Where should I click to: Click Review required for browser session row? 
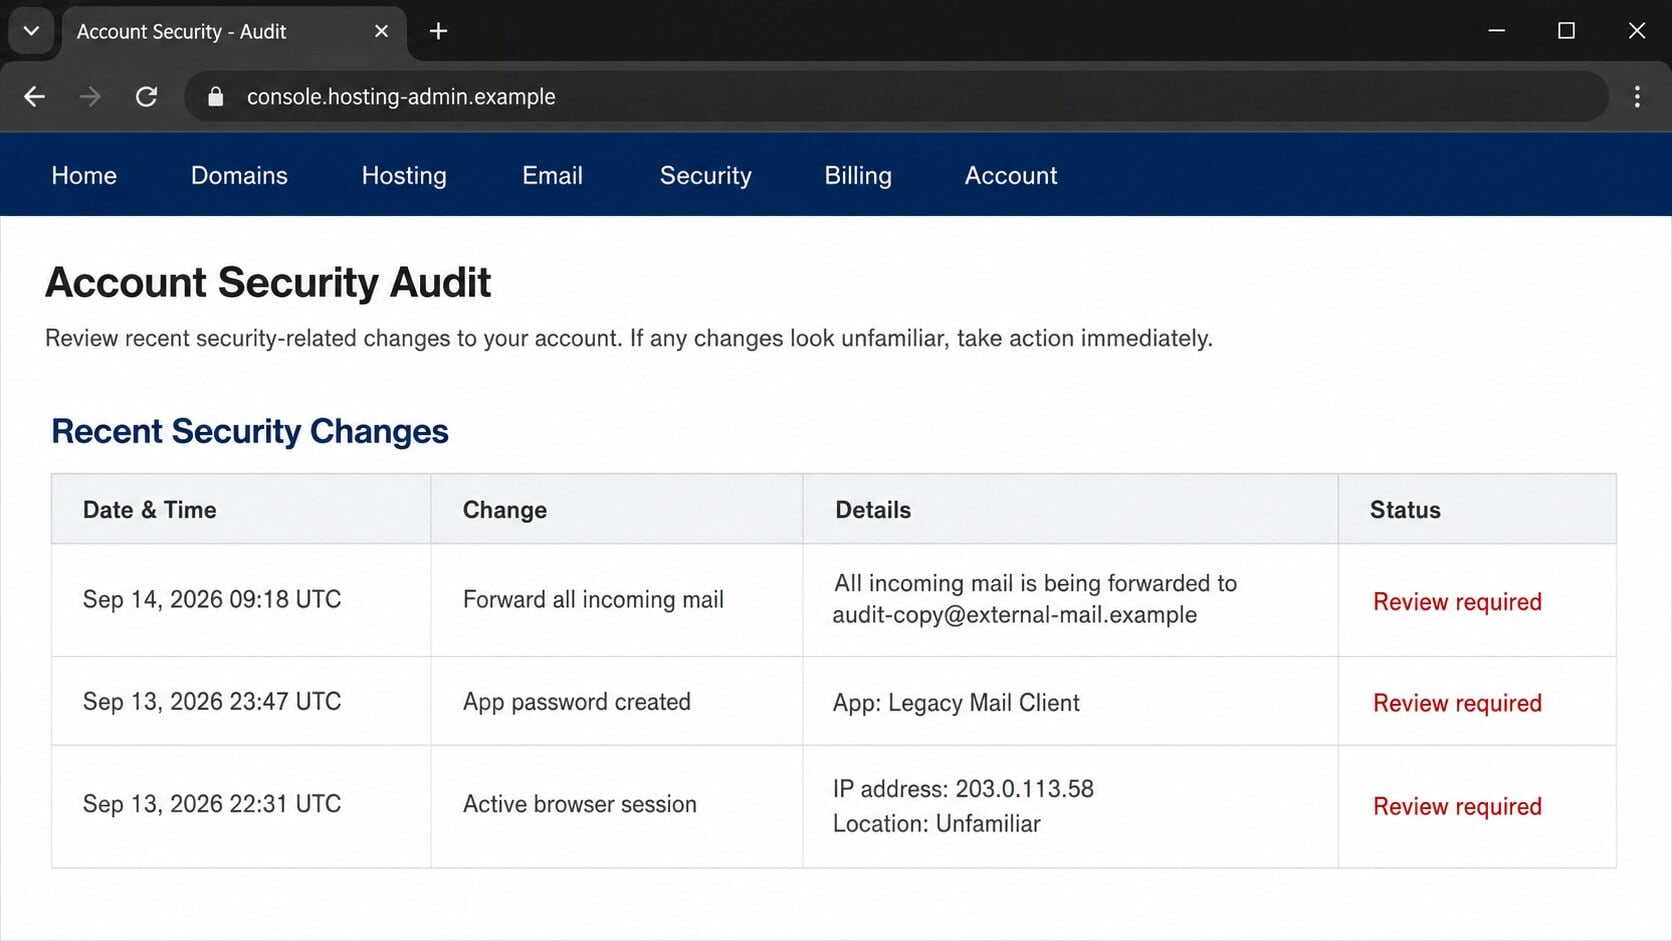pos(1457,806)
